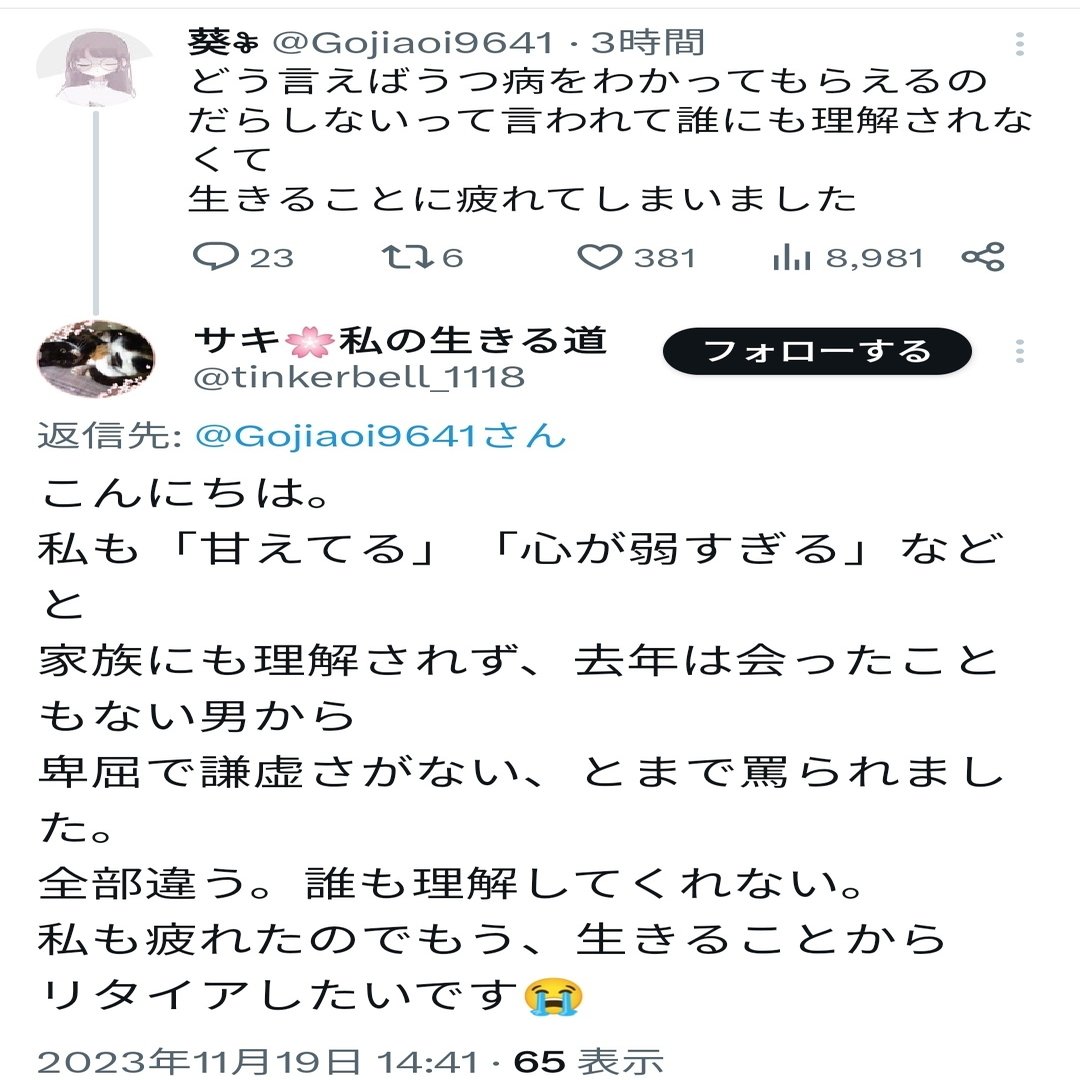Open the 3時間 timestamp link

(x=648, y=43)
